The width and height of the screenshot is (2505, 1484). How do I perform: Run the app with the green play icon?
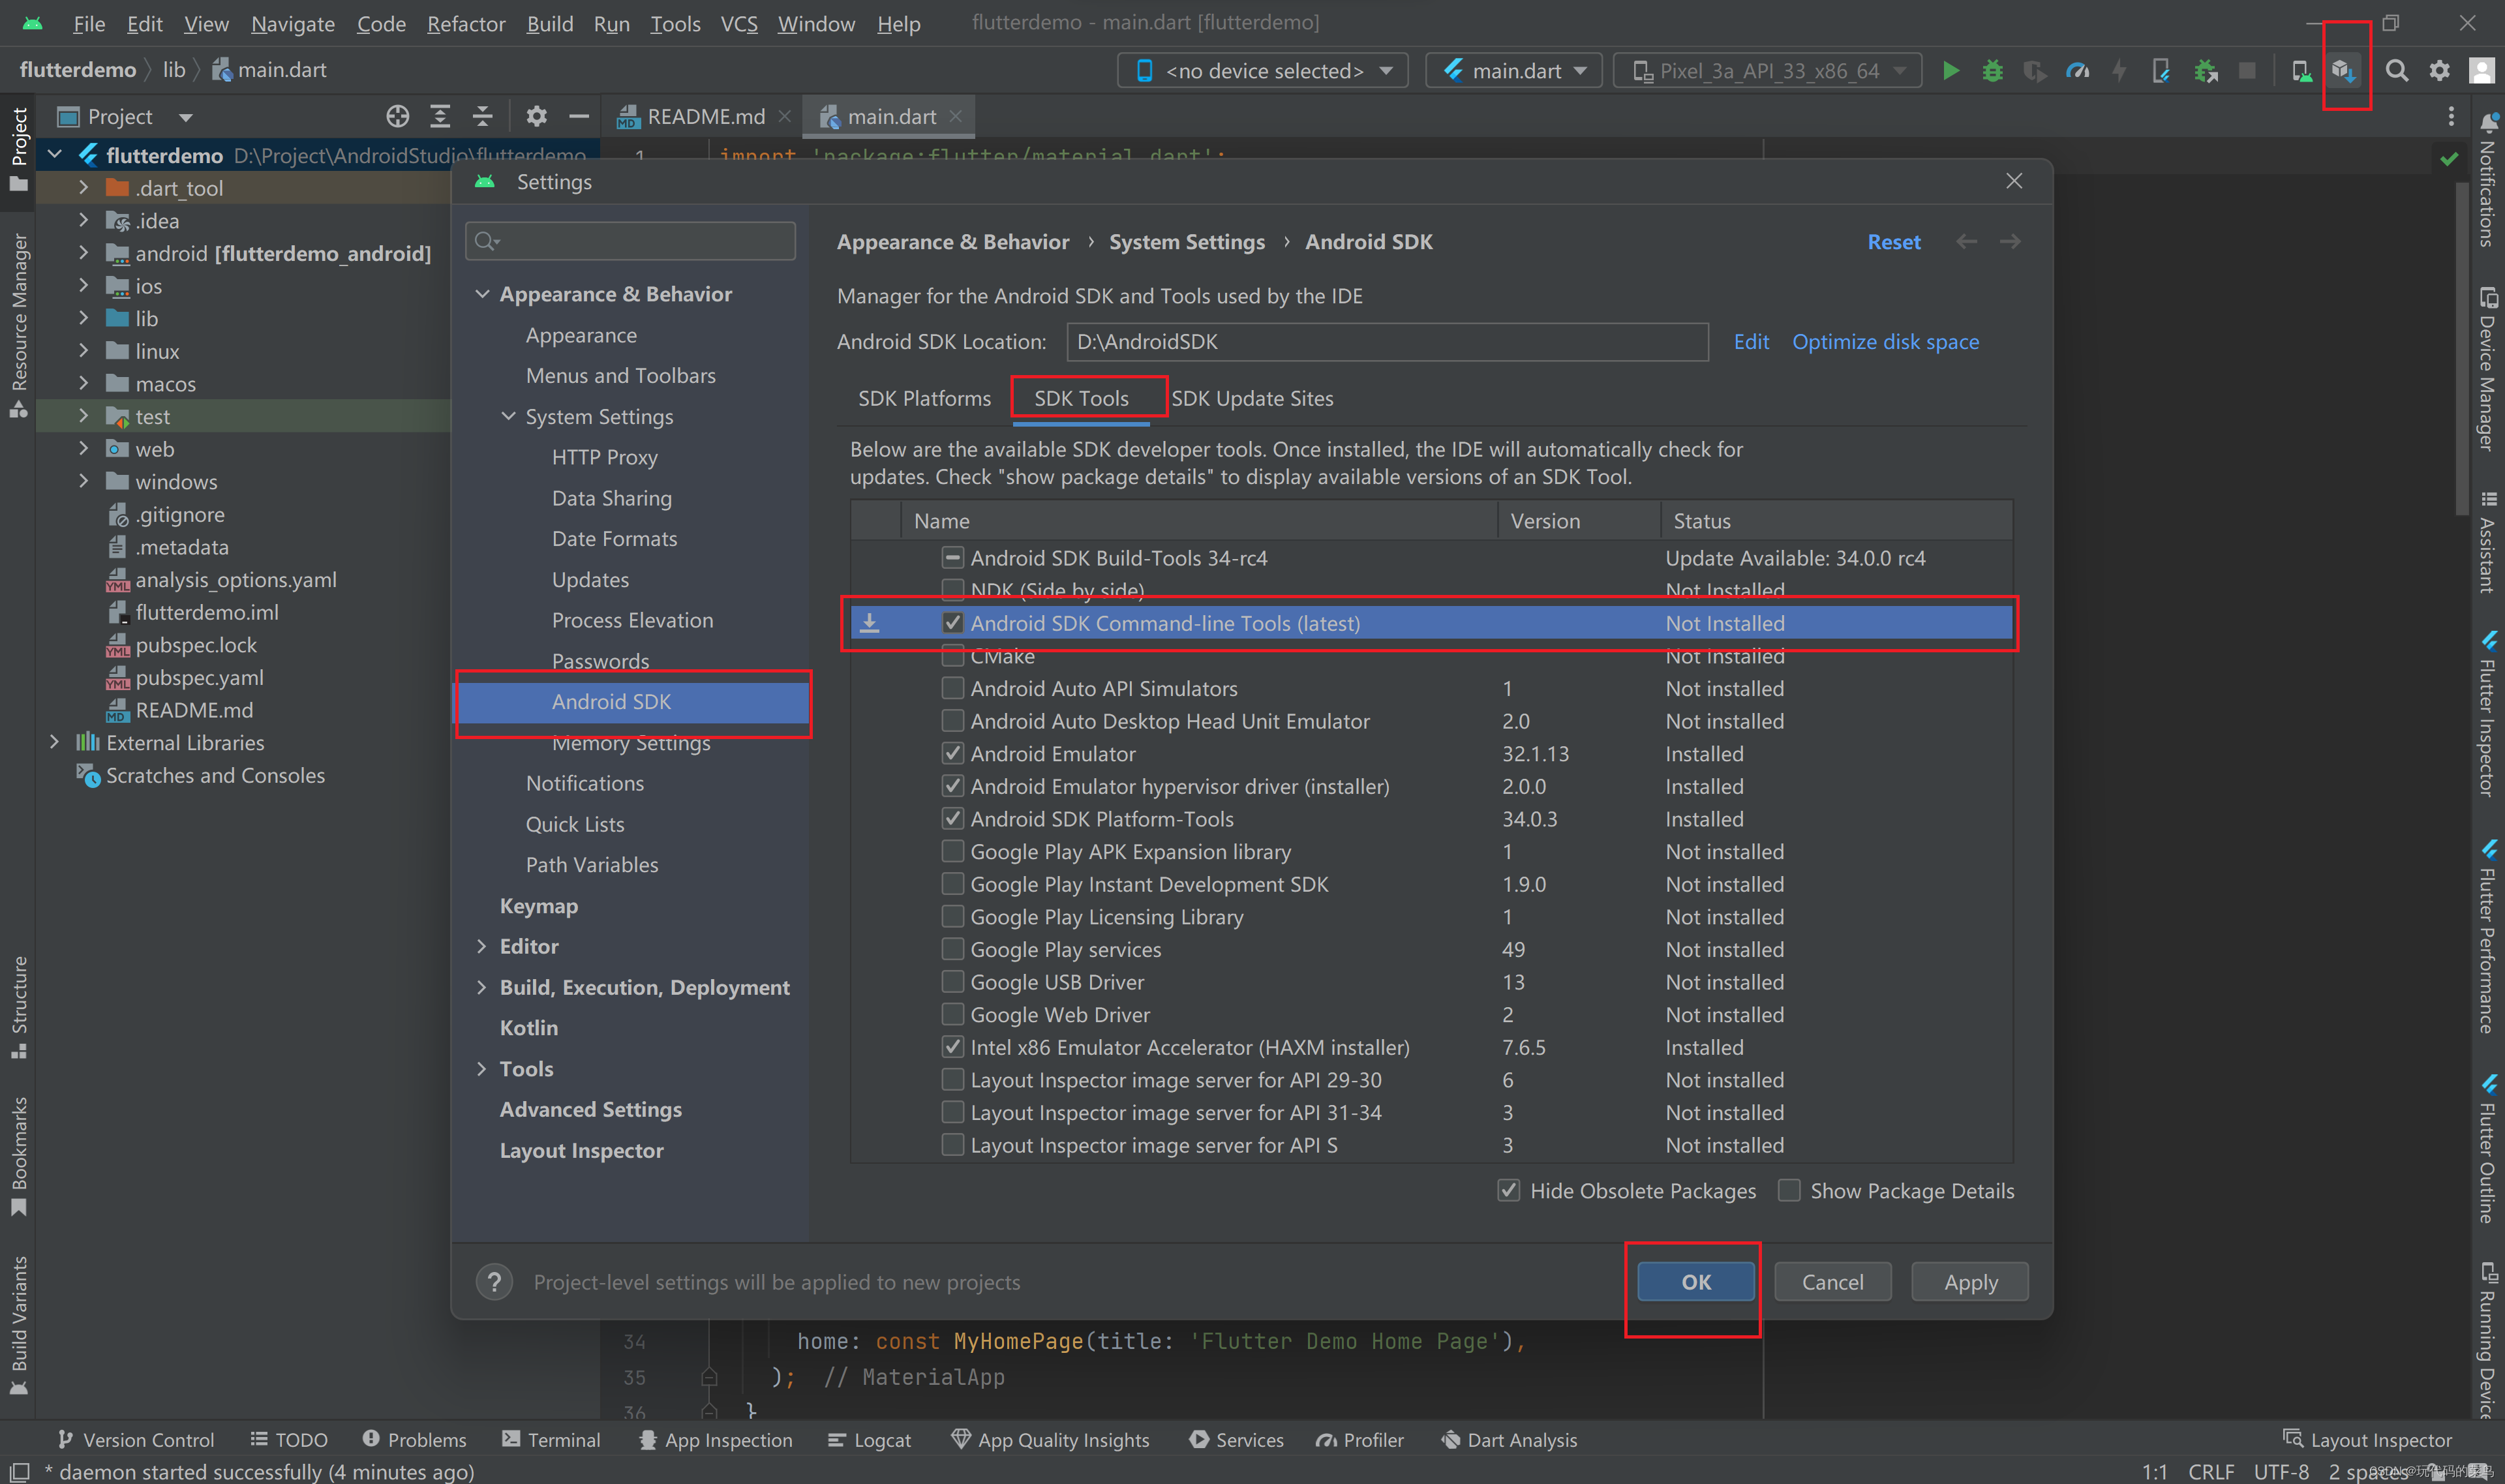[x=1950, y=70]
